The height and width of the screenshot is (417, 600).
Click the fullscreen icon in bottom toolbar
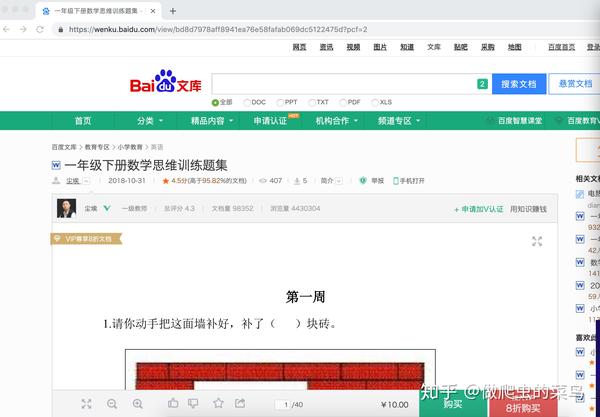click(x=86, y=404)
